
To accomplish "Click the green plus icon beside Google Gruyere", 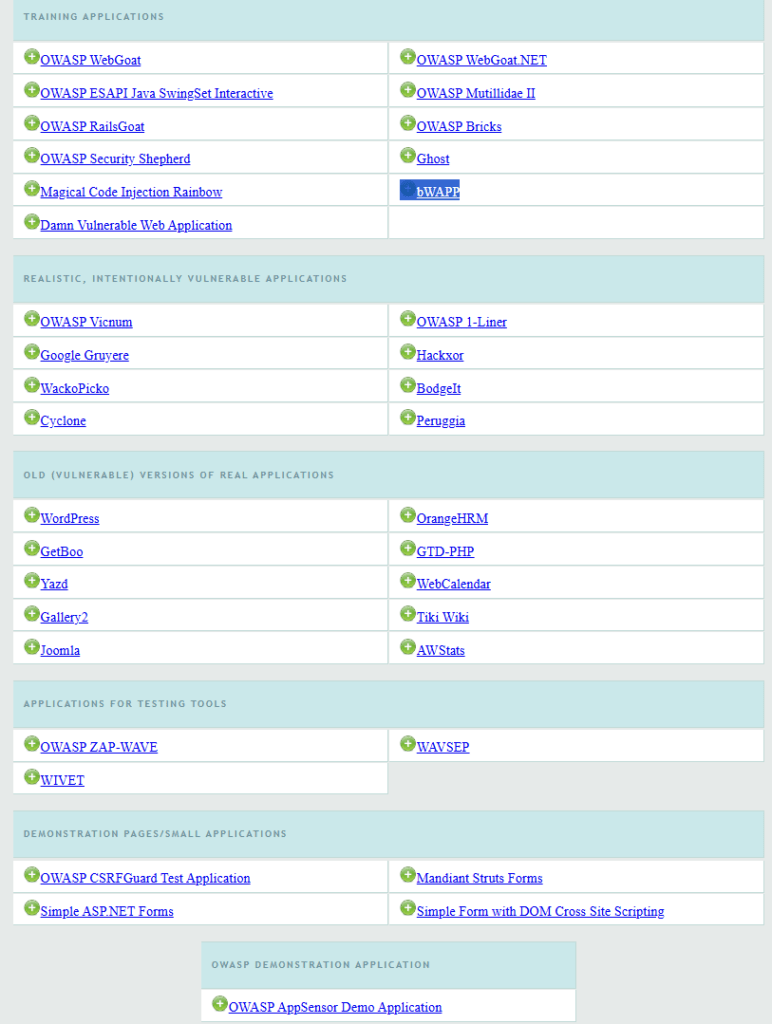I will pos(32,352).
